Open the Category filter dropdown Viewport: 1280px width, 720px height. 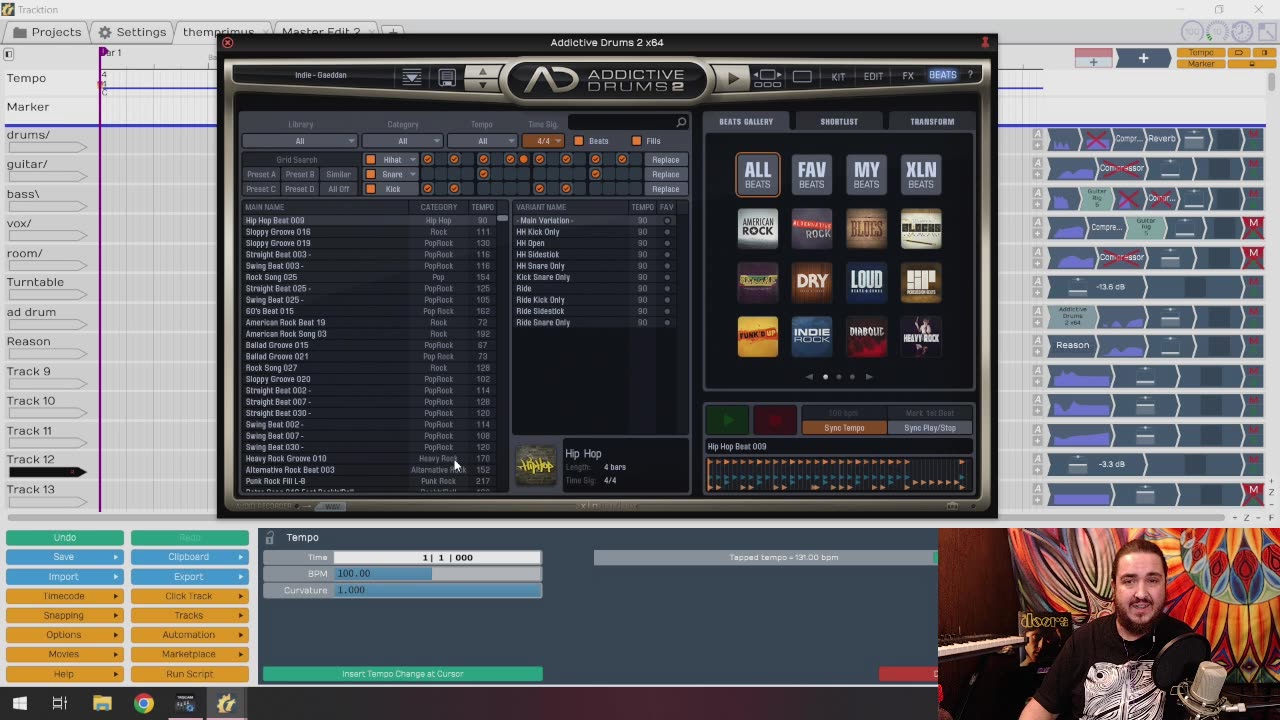pyautogui.click(x=403, y=141)
